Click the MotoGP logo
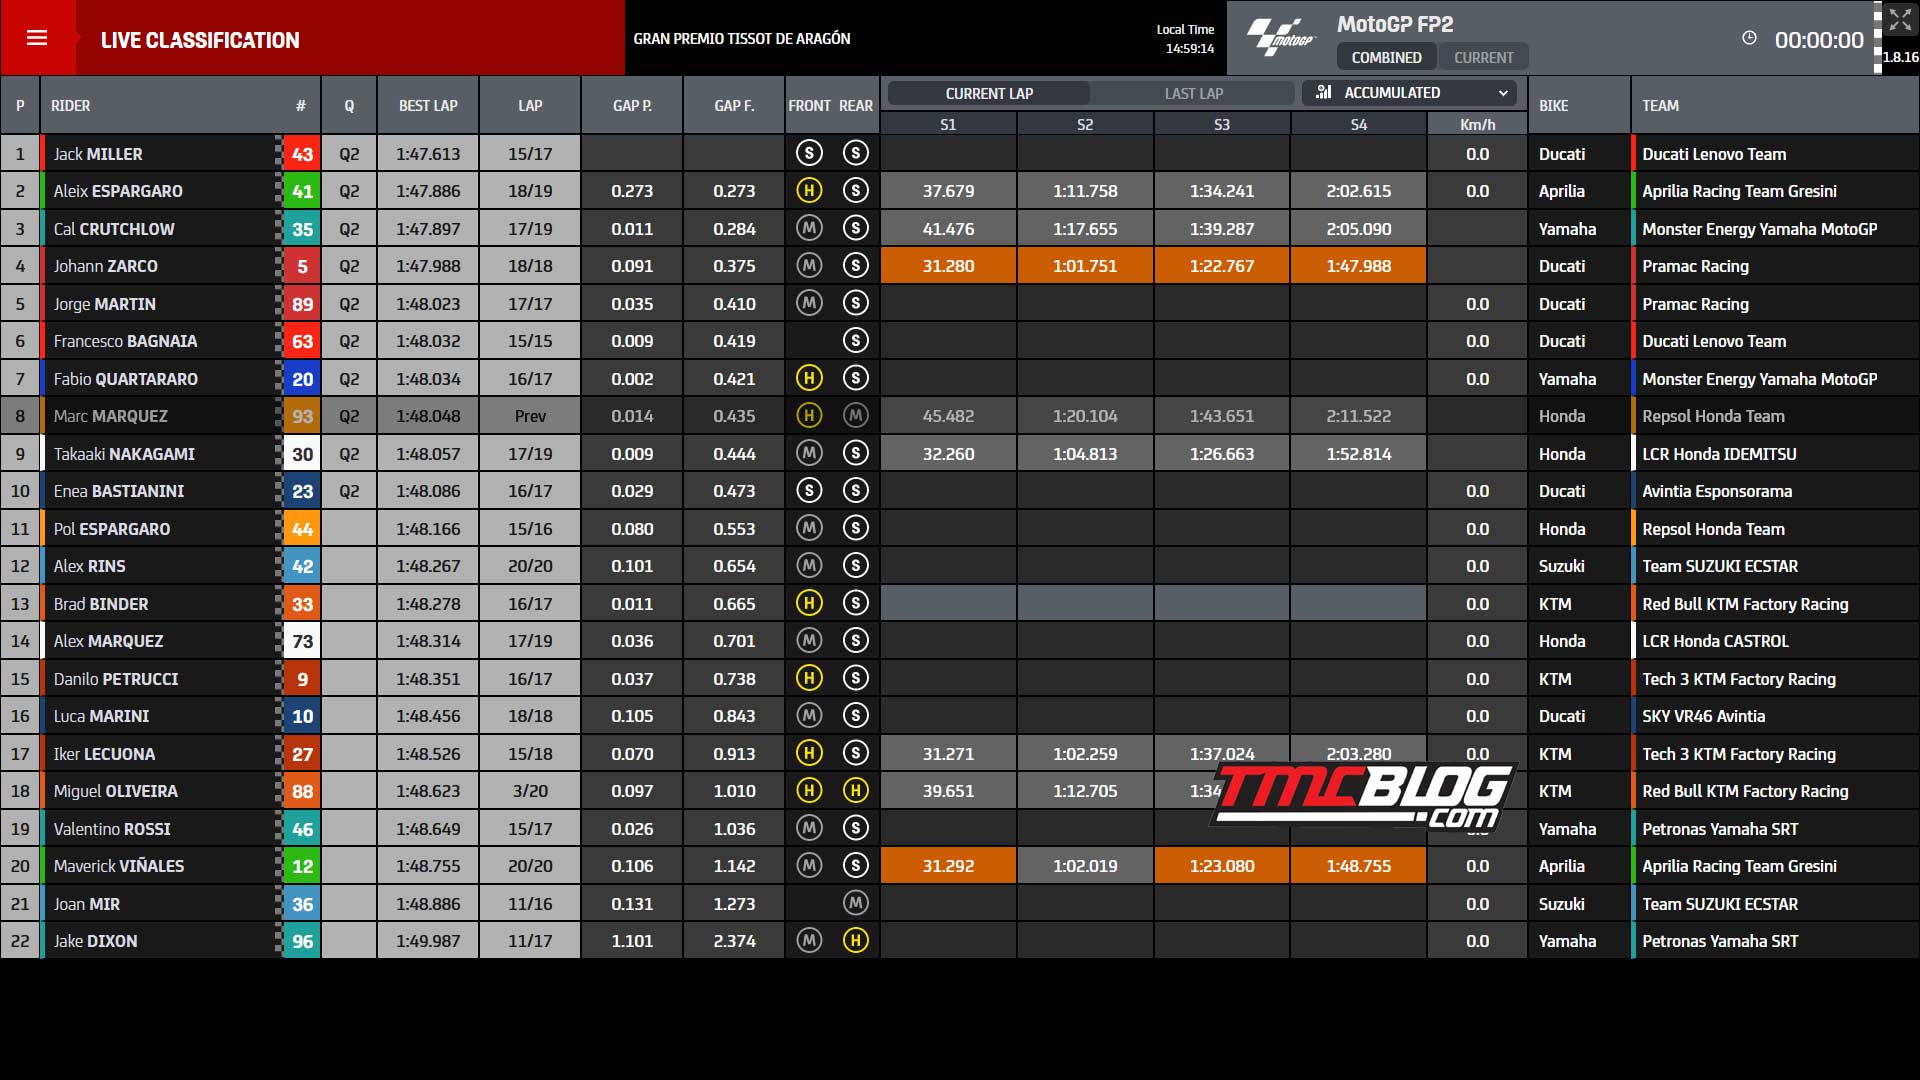This screenshot has height=1080, width=1920. pyautogui.click(x=1281, y=38)
